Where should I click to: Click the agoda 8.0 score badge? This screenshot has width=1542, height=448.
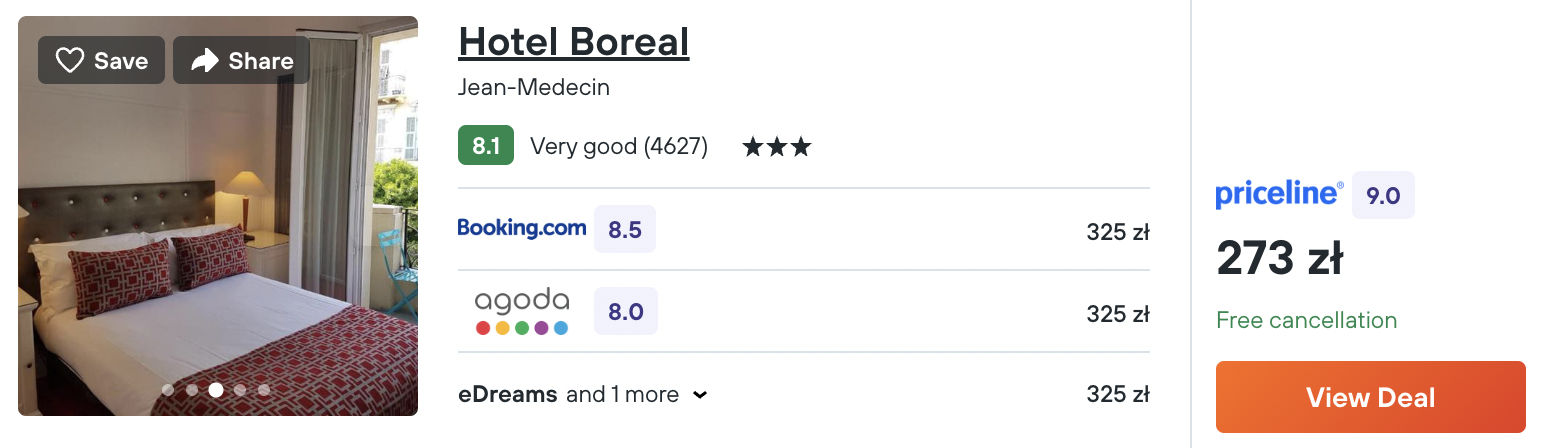pyautogui.click(x=626, y=312)
